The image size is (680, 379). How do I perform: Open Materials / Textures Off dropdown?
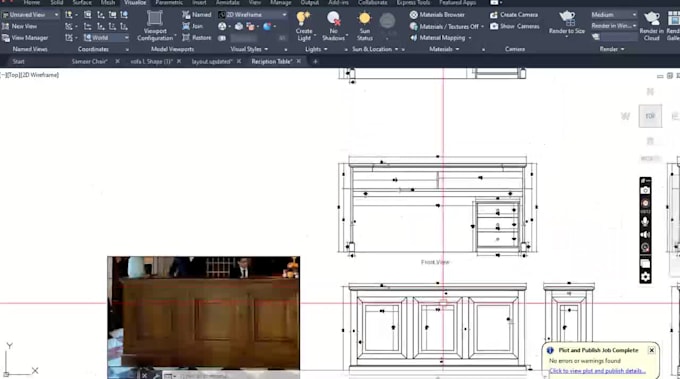pos(447,26)
